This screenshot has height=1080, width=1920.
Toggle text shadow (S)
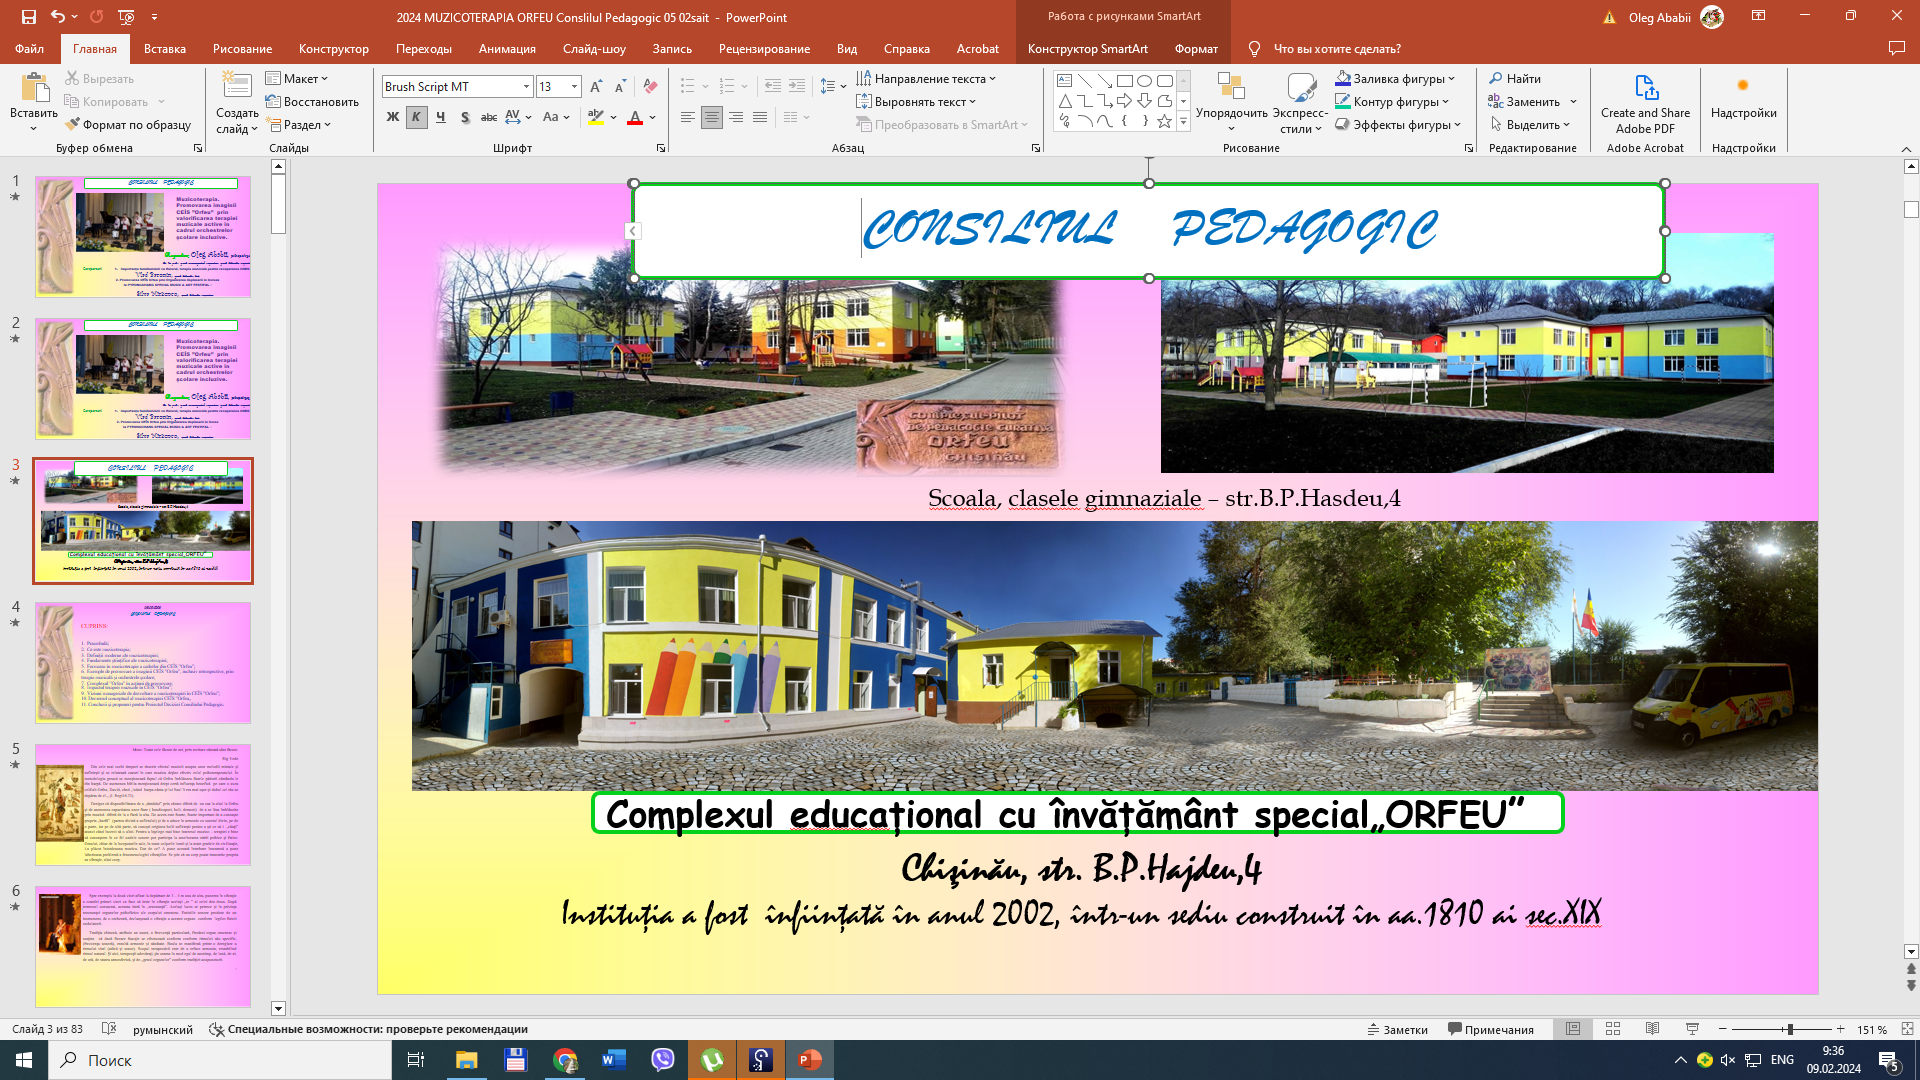click(465, 117)
